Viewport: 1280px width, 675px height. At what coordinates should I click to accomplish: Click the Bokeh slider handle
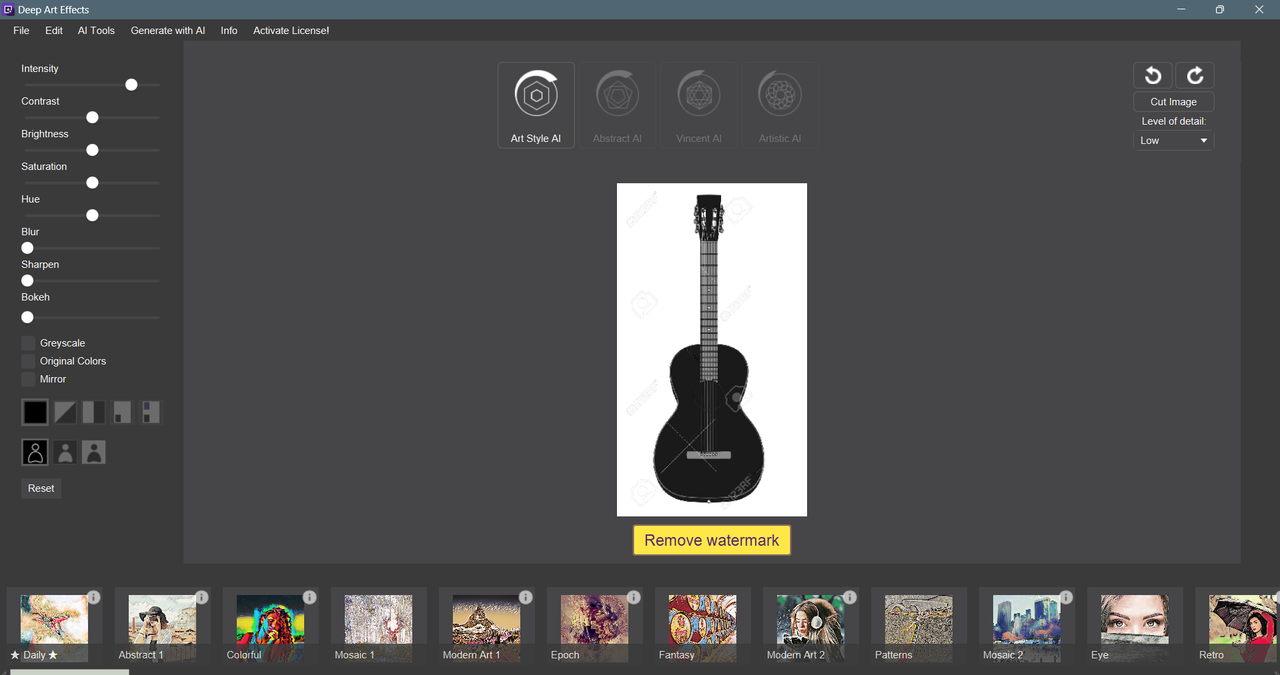[x=28, y=317]
